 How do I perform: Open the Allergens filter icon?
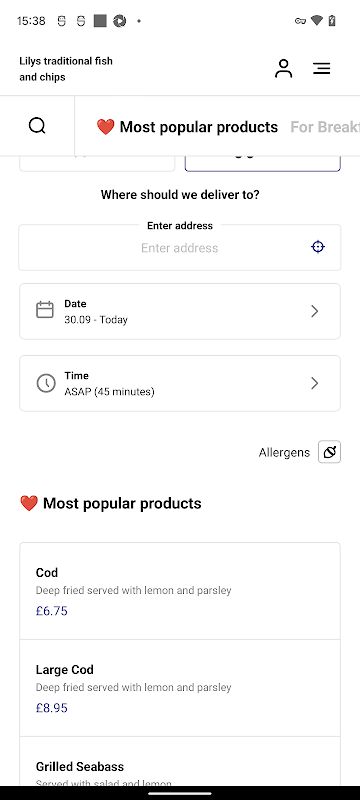(x=329, y=452)
